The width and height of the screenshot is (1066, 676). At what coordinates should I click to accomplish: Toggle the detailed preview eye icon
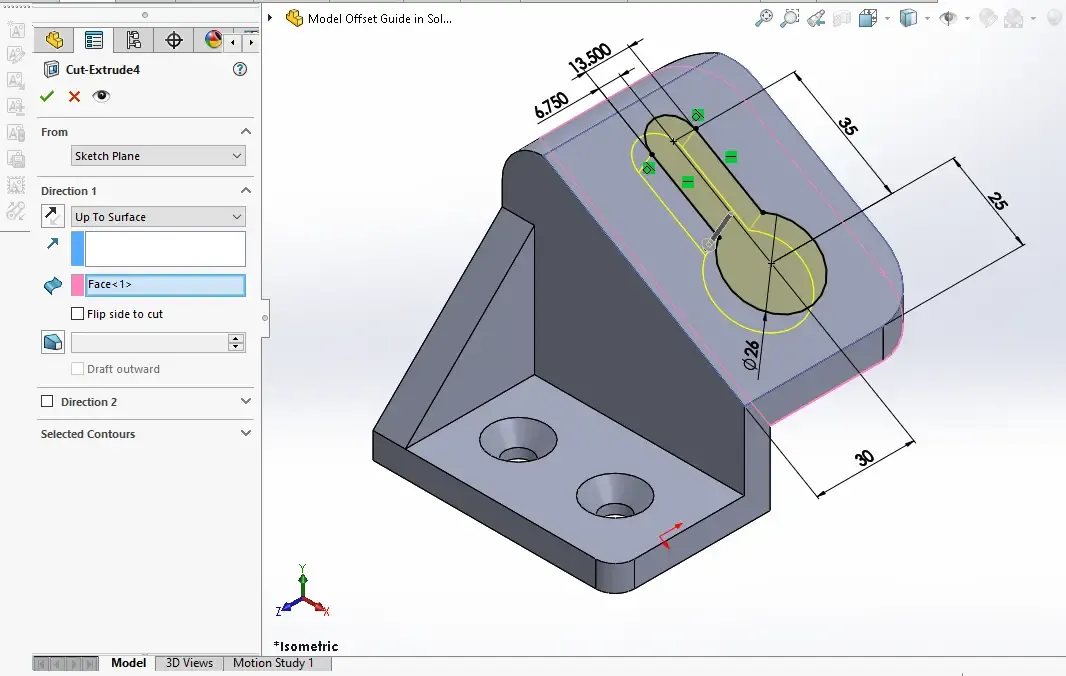point(101,96)
